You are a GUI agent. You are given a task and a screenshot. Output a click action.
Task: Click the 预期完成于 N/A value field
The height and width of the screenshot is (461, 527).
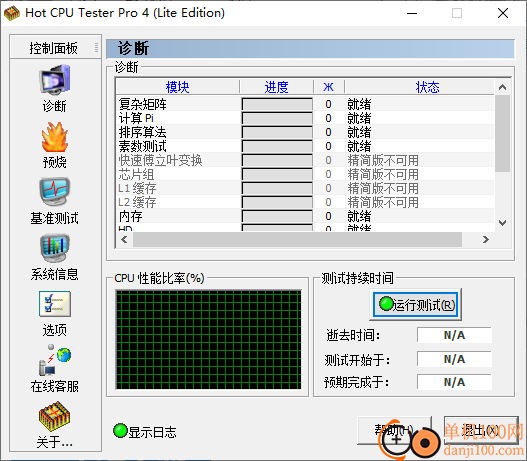point(454,382)
